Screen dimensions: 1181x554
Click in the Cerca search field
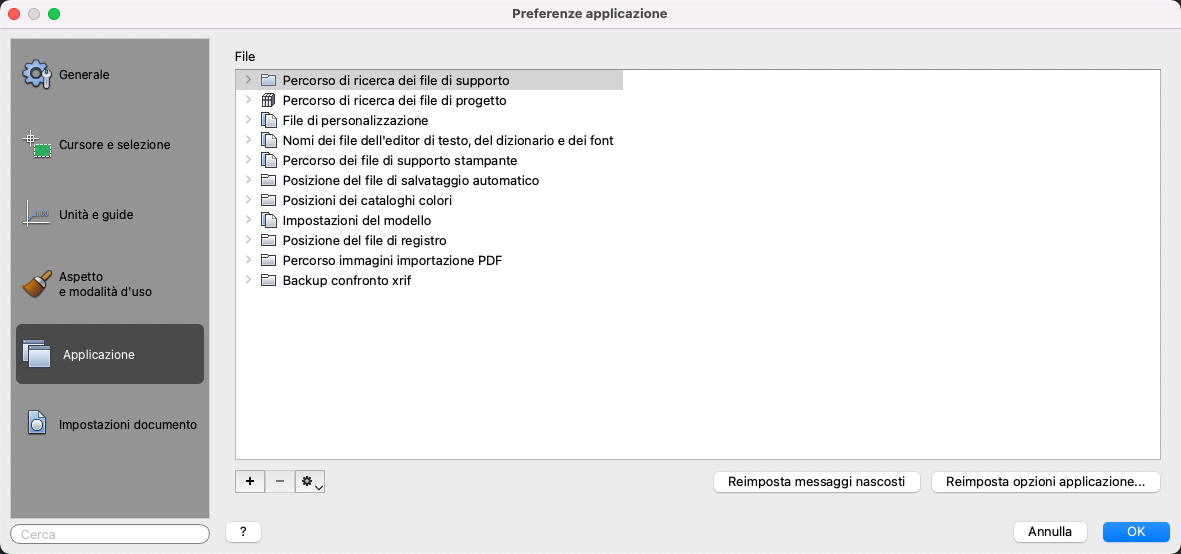click(x=110, y=534)
